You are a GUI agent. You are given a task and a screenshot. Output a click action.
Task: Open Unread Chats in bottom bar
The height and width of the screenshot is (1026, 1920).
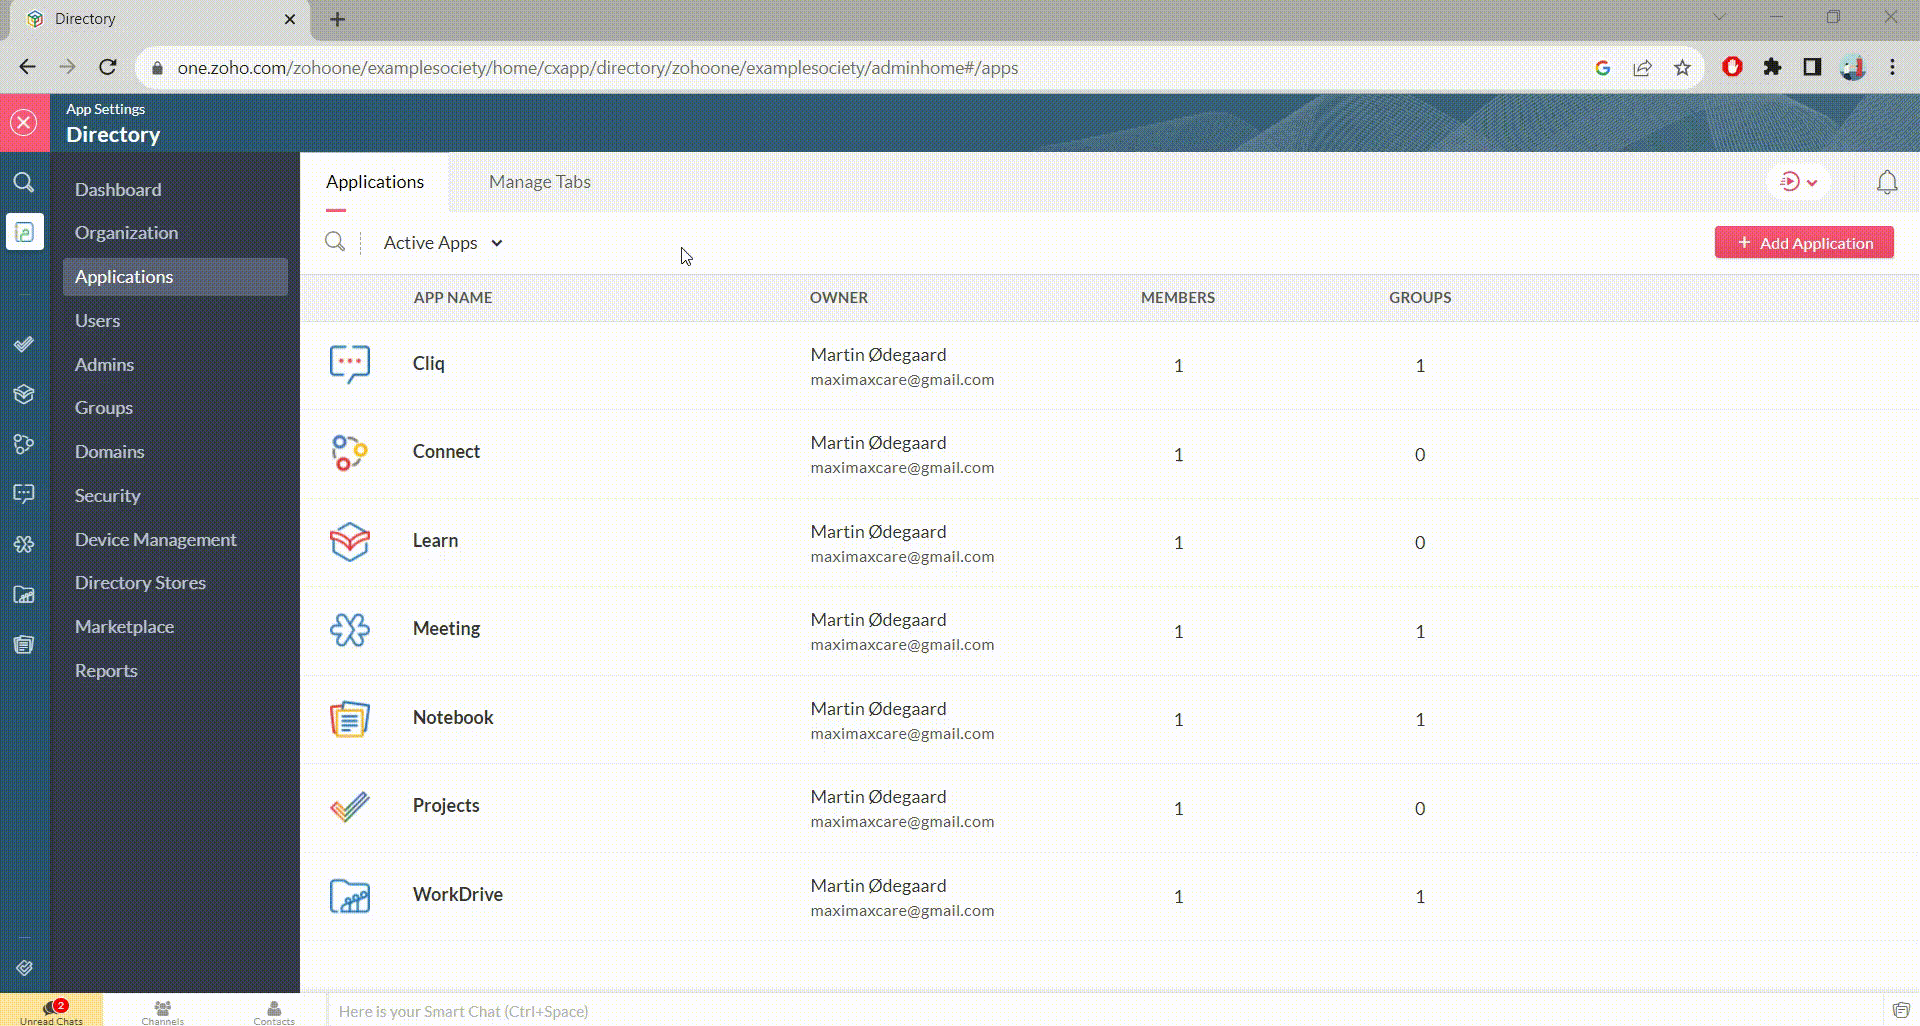(51, 1011)
